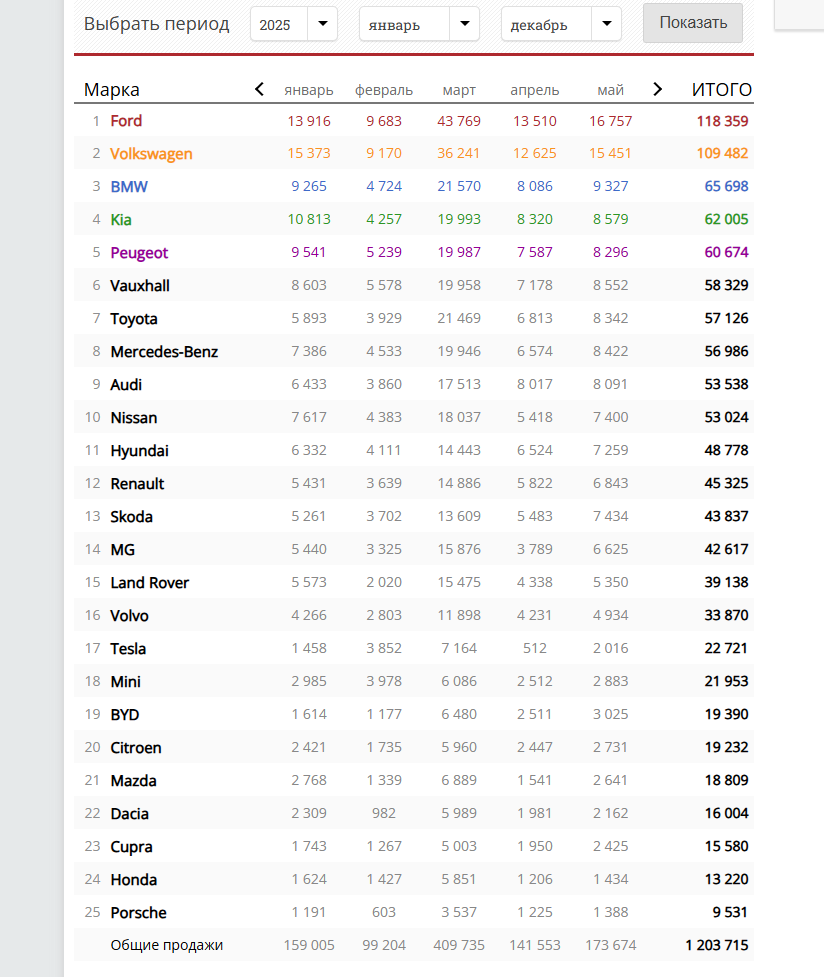Select the Dacia brand name
The width and height of the screenshot is (824, 977).
129,814
